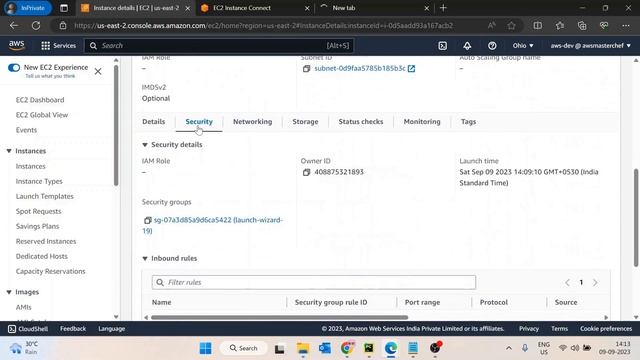This screenshot has height=360, width=640.
Task: Switch to the Networking tab
Action: (x=252, y=122)
